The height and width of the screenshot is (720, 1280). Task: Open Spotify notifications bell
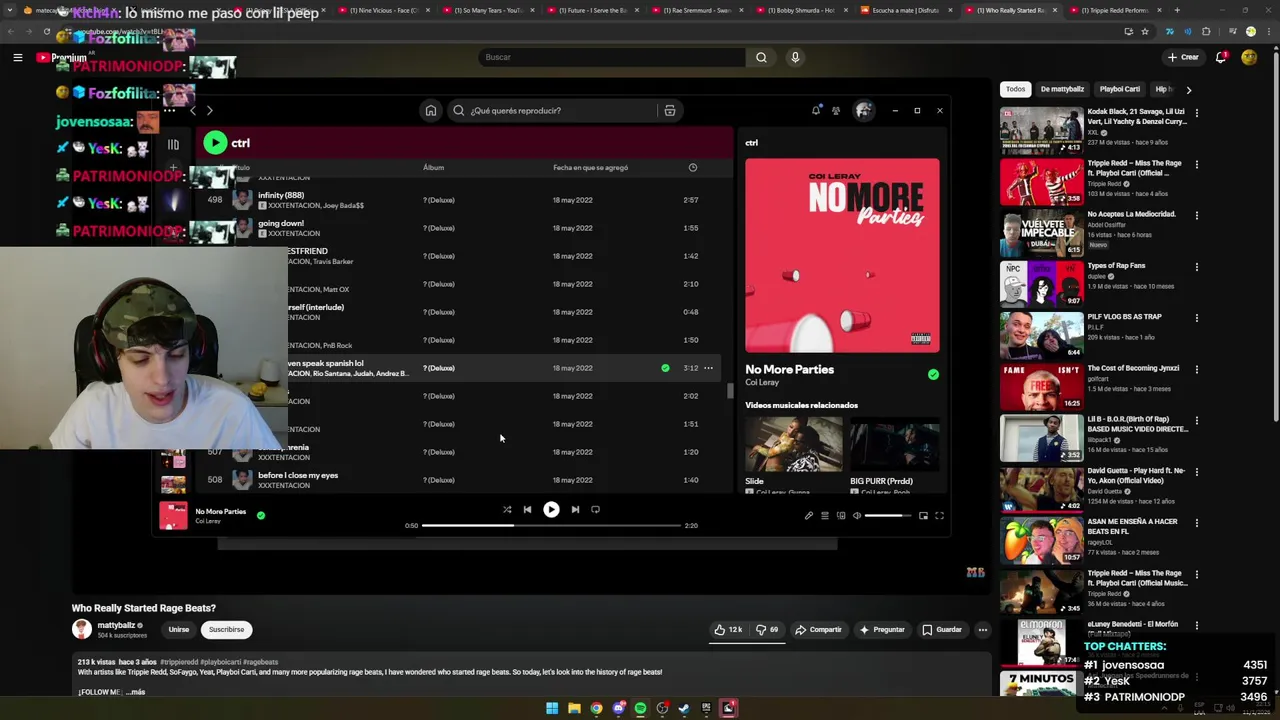pos(816,110)
